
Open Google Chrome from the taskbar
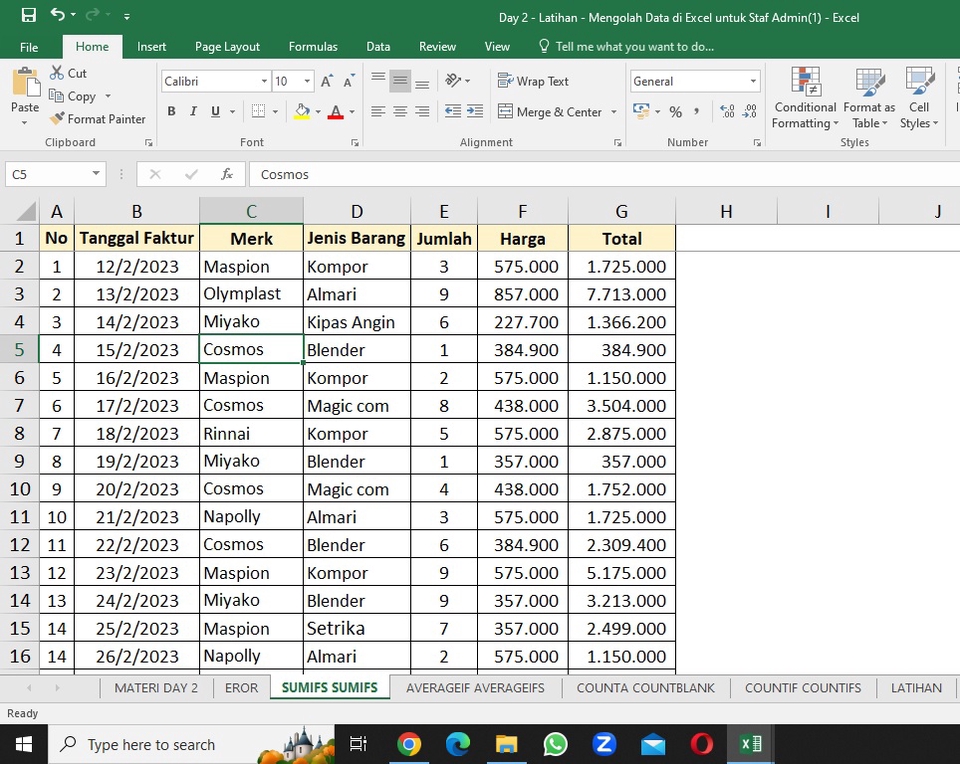[408, 744]
